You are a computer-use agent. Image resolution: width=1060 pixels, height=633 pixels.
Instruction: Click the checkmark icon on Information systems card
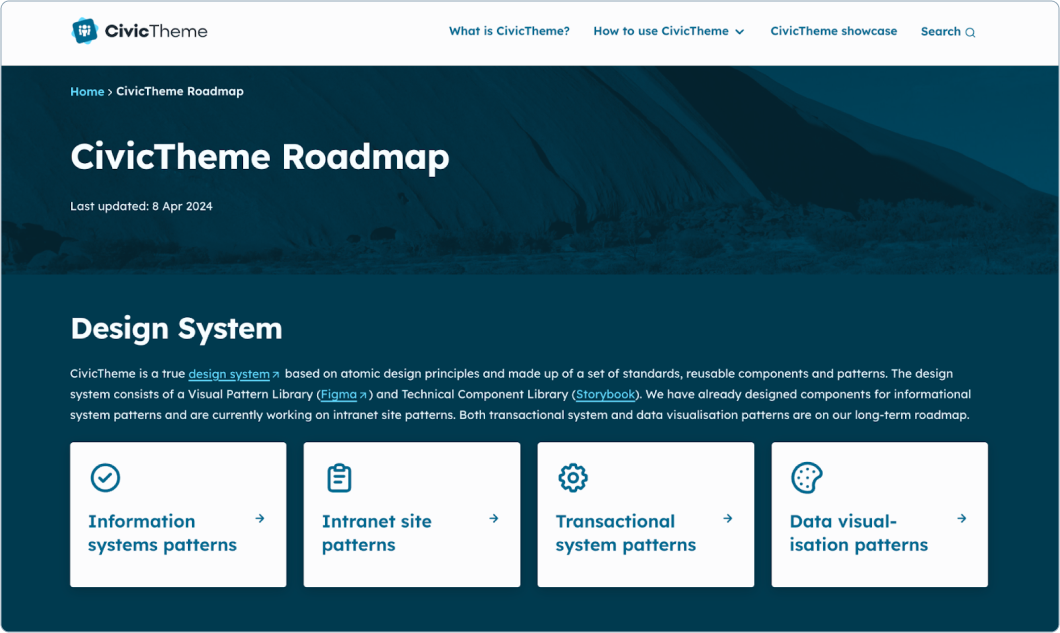[x=104, y=478]
